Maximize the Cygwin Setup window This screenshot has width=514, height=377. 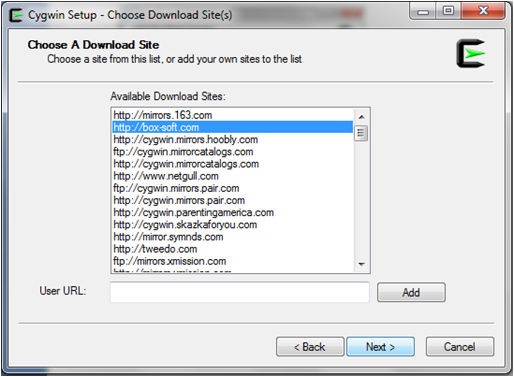coord(448,12)
